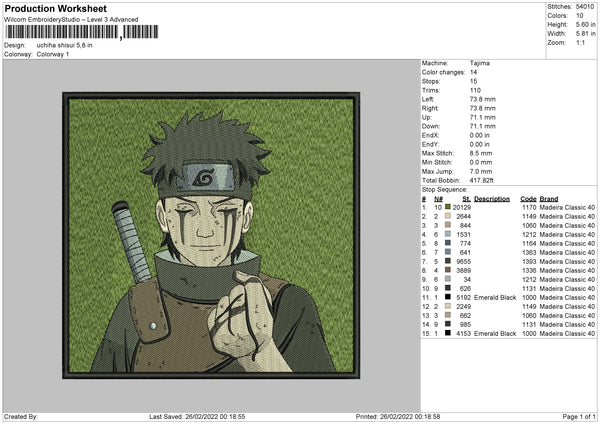Click the Brand column header

pyautogui.click(x=549, y=199)
